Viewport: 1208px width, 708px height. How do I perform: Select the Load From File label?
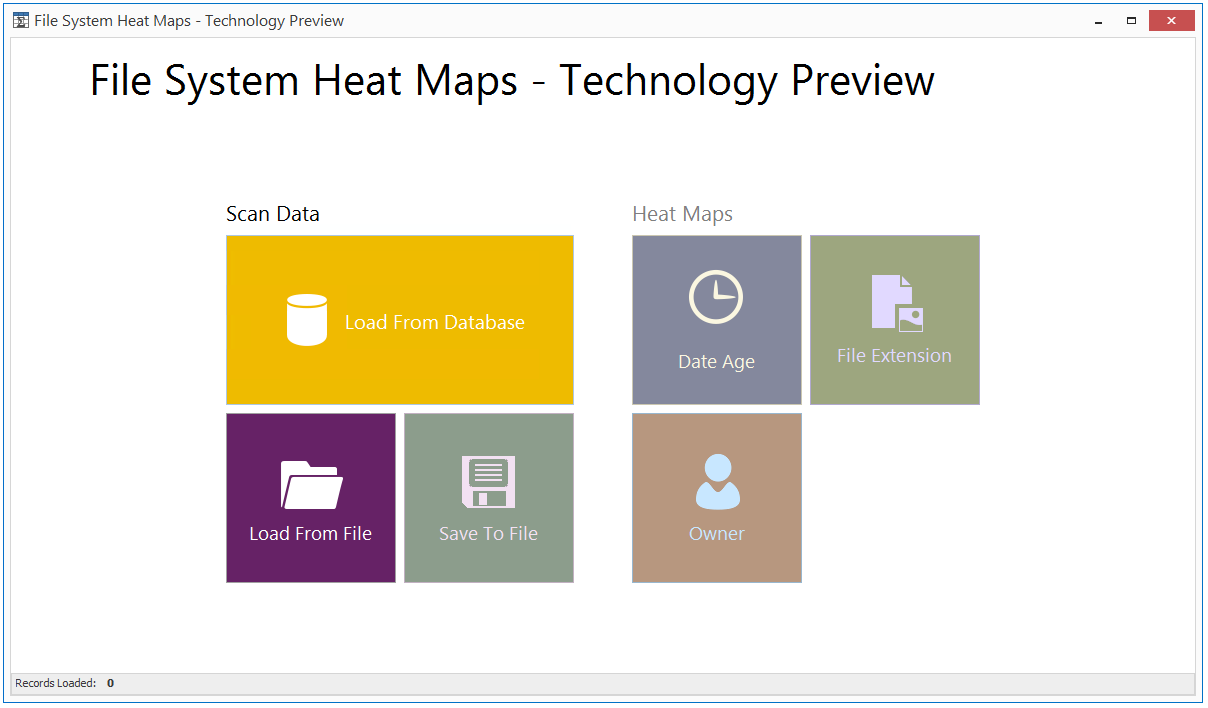tap(310, 533)
